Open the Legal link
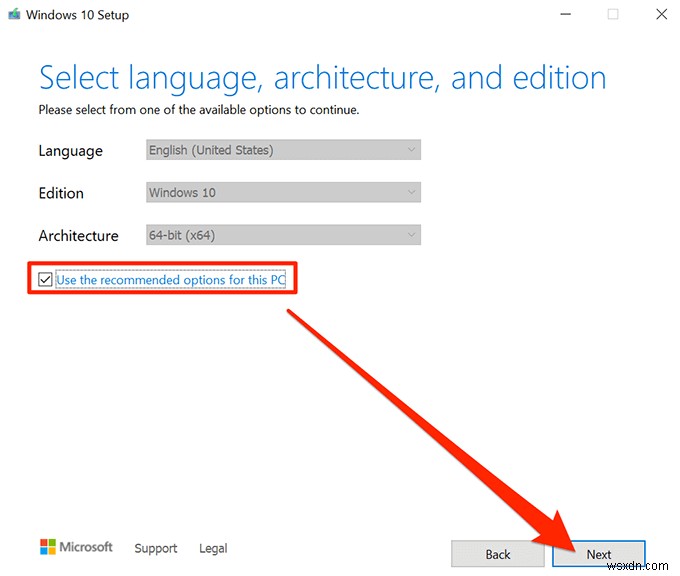 coord(213,548)
